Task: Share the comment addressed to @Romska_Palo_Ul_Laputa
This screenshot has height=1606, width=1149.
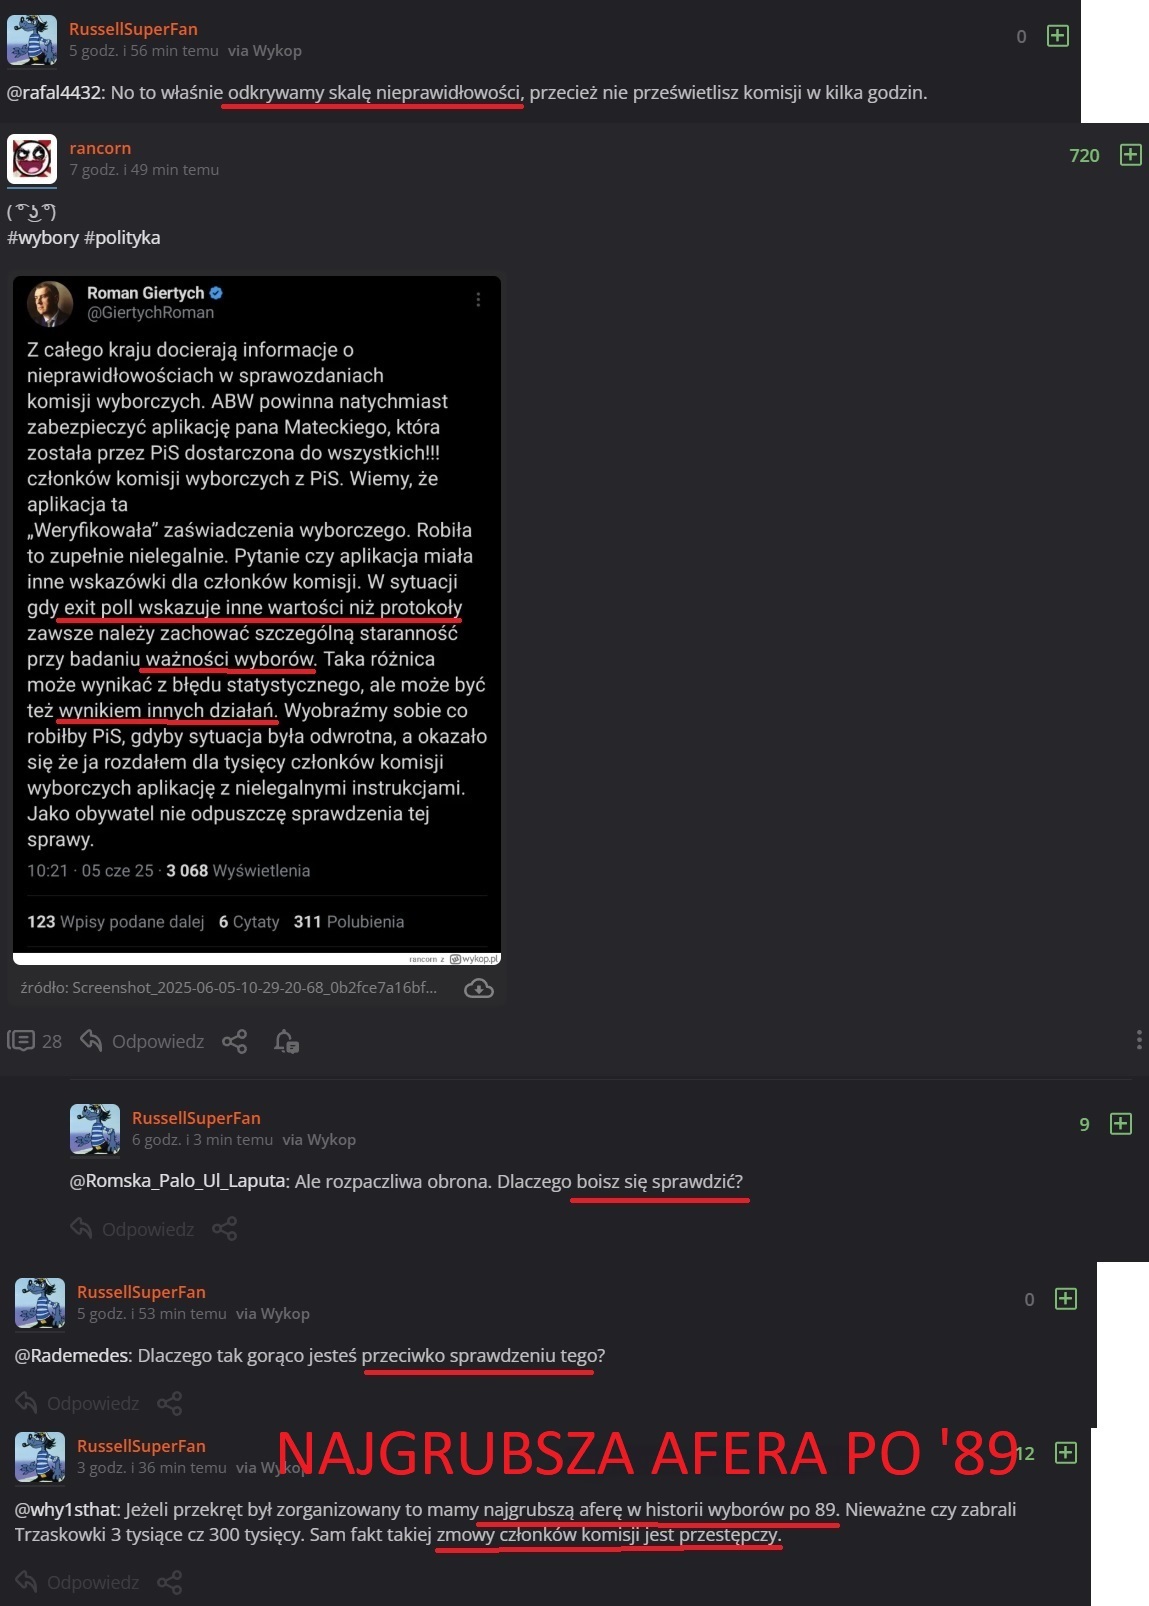Action: [x=225, y=1229]
